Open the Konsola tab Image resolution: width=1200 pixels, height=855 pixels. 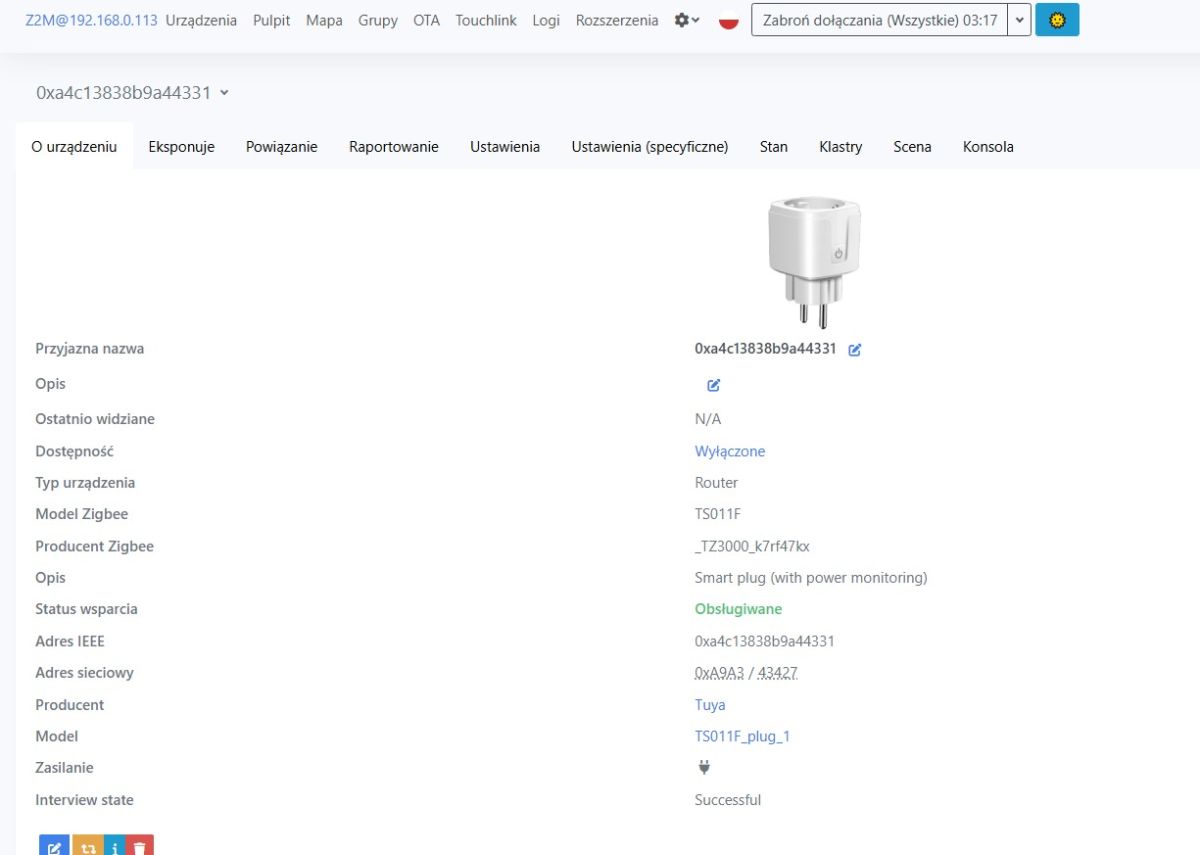988,146
